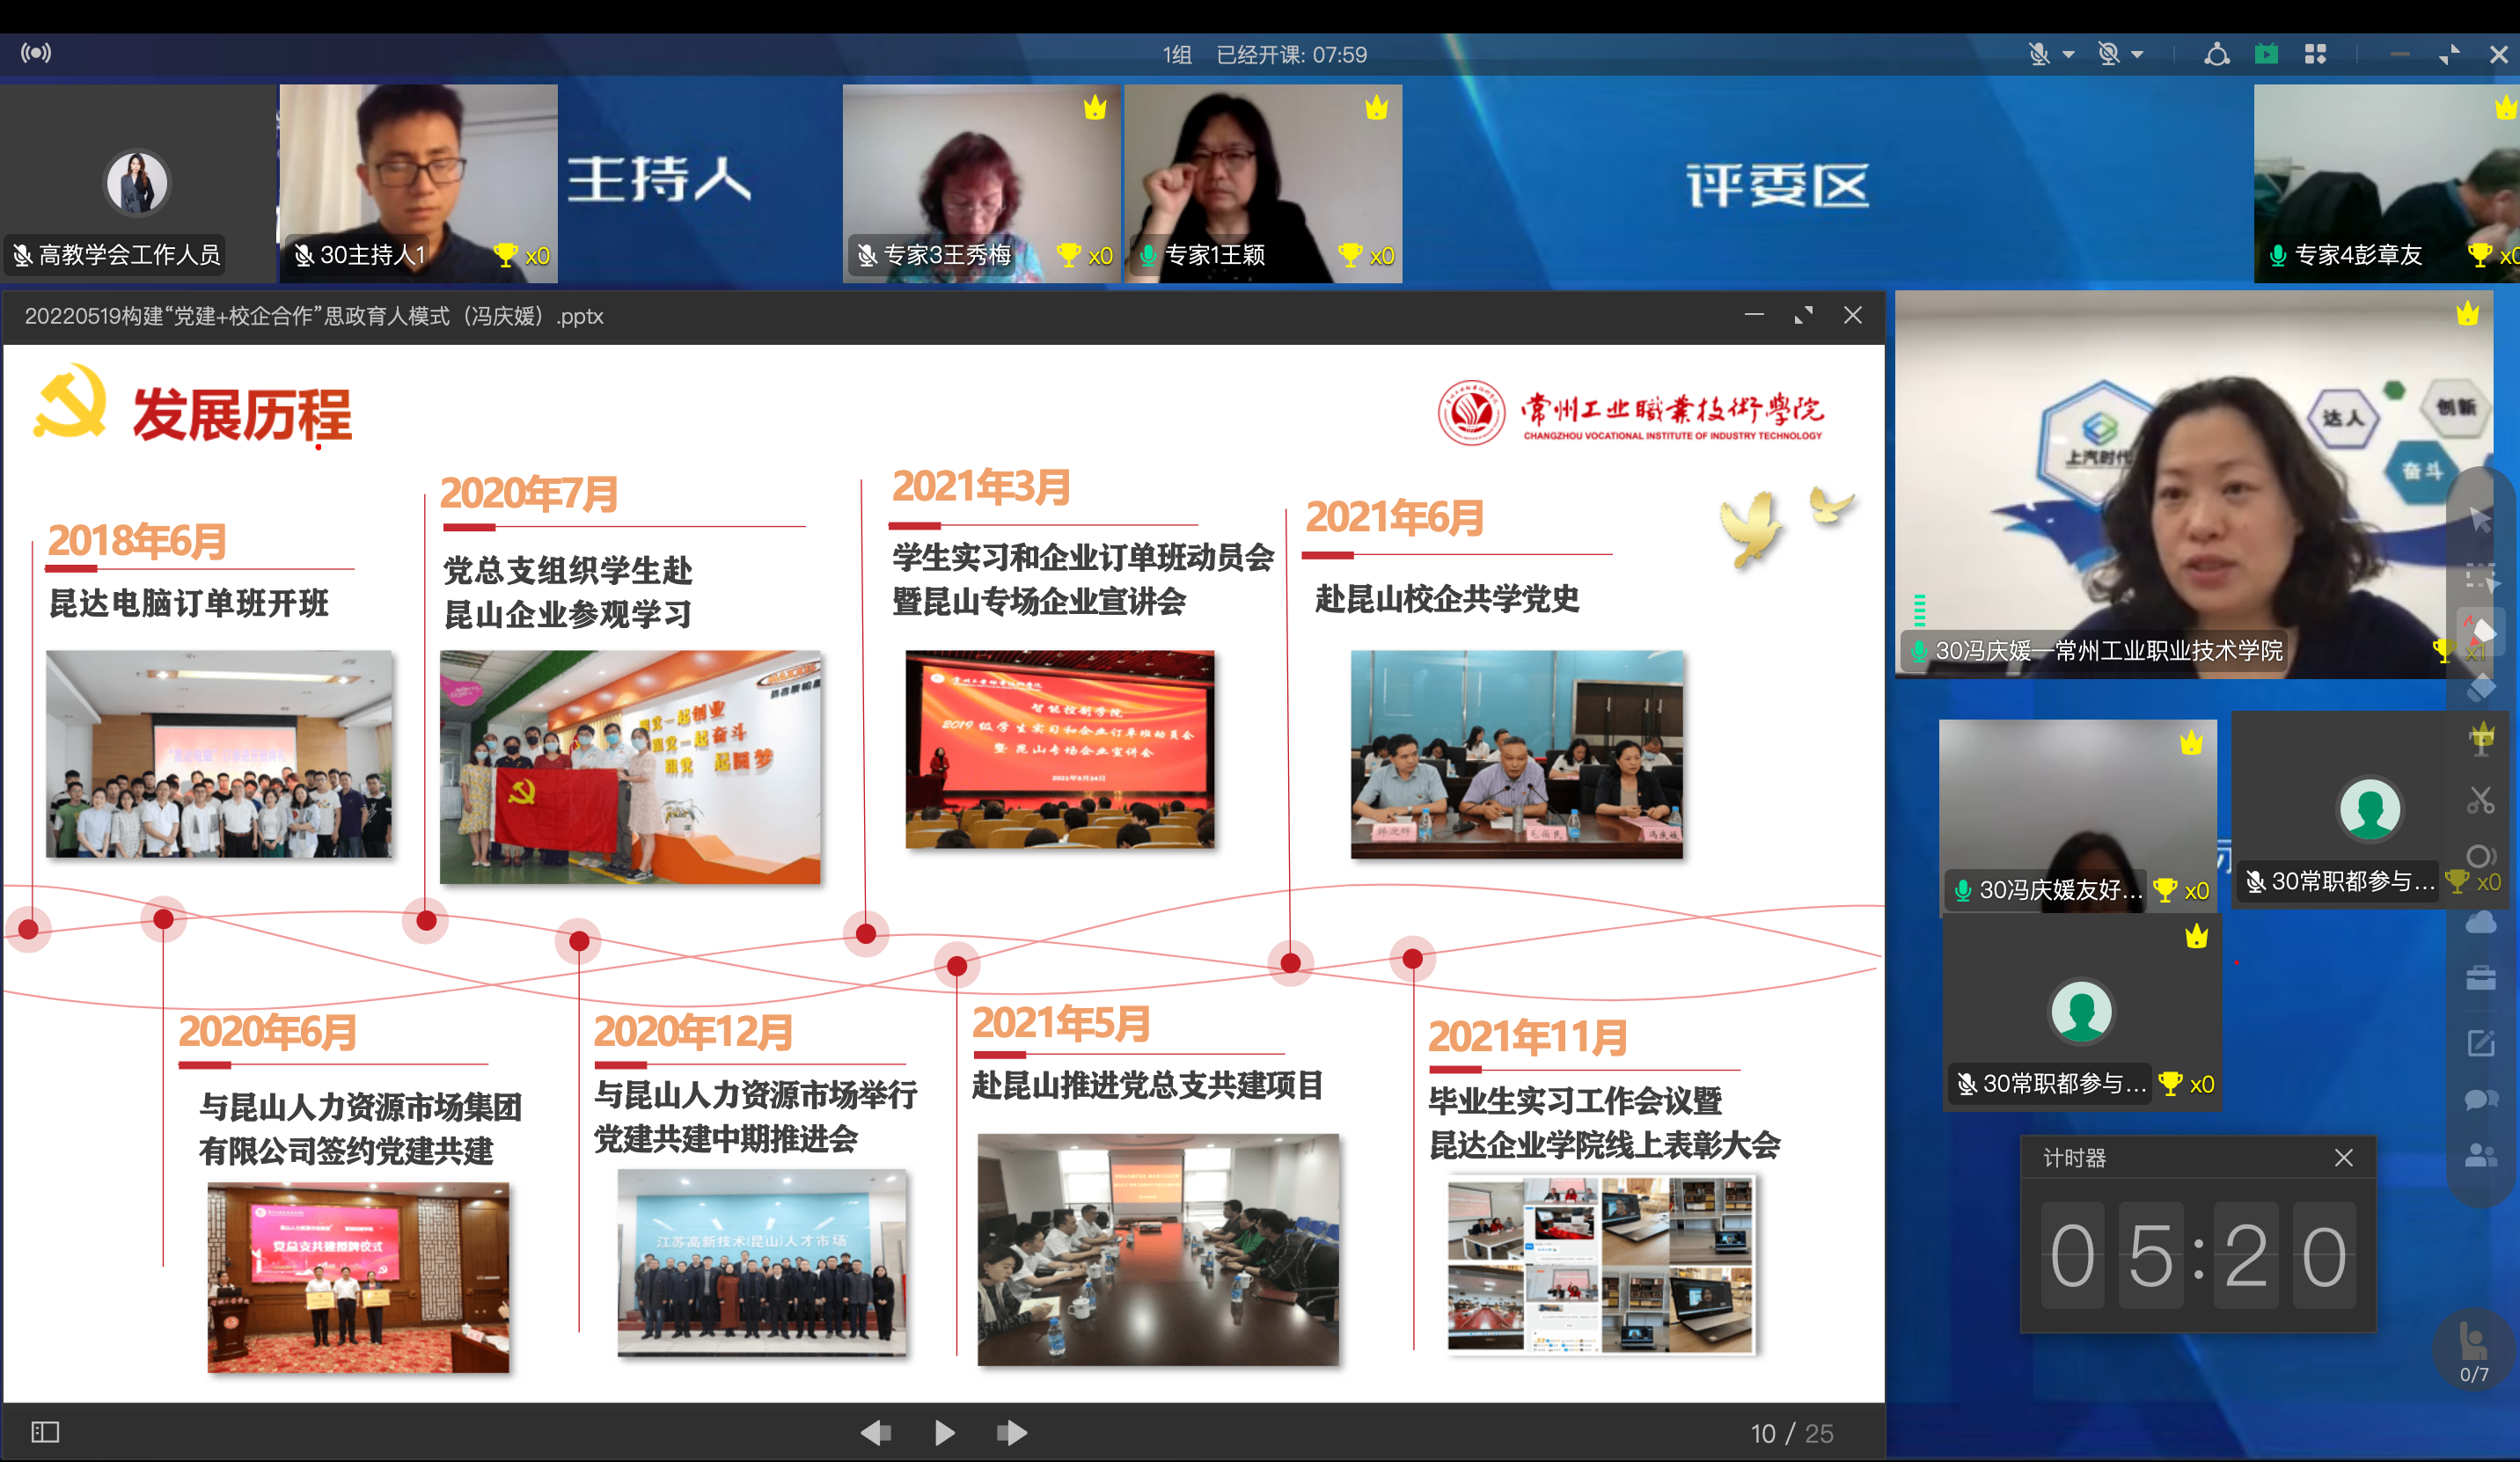This screenshot has height=1462, width=2520.
Task: Toggle the disabled camera icon in top bar
Action: pyautogui.click(x=2108, y=54)
